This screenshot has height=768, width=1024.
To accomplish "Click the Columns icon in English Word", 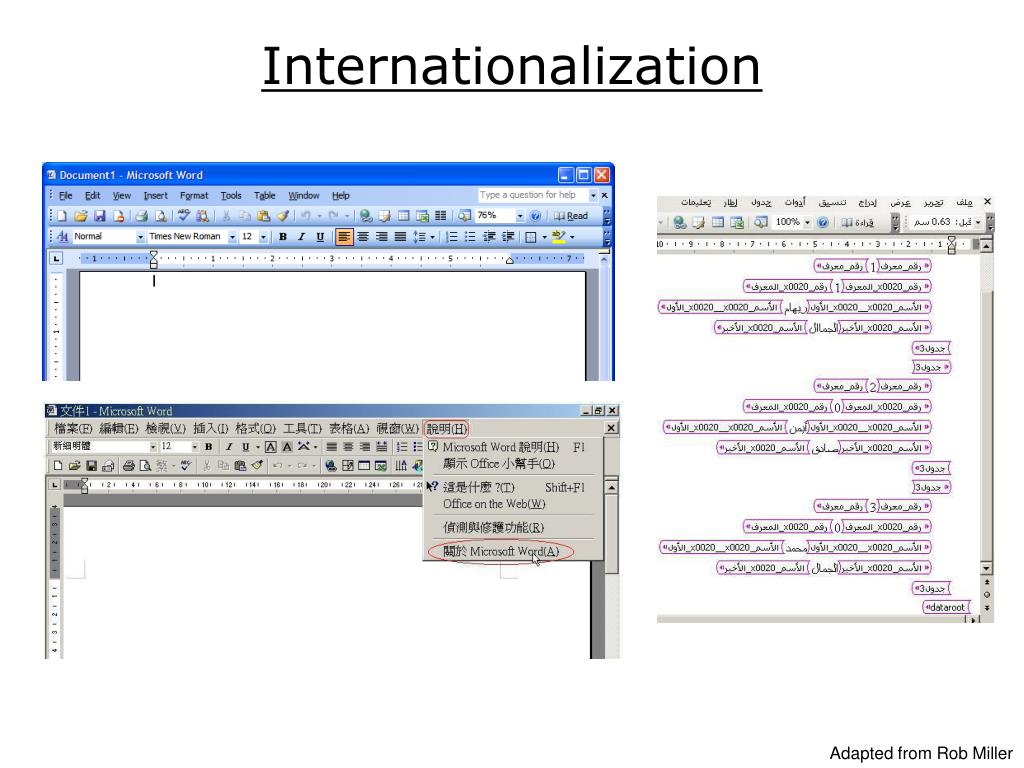I will pyautogui.click(x=441, y=216).
